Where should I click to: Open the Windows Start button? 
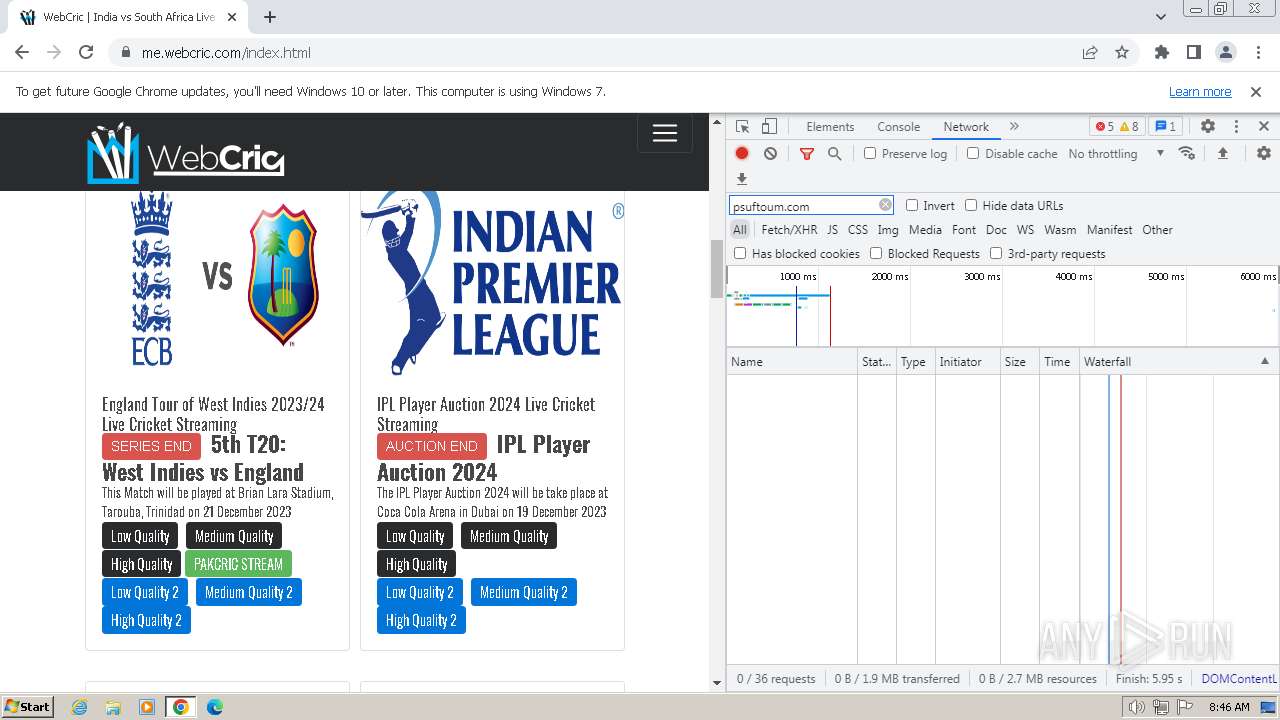pyautogui.click(x=28, y=707)
